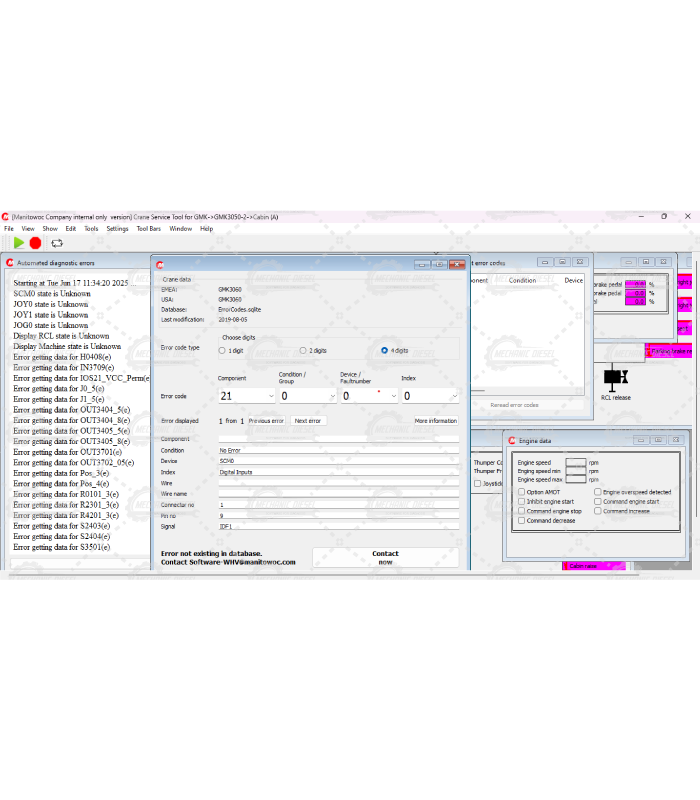Select the 2 digits radio option
Screen dimensions: 700x800
pos(302,351)
